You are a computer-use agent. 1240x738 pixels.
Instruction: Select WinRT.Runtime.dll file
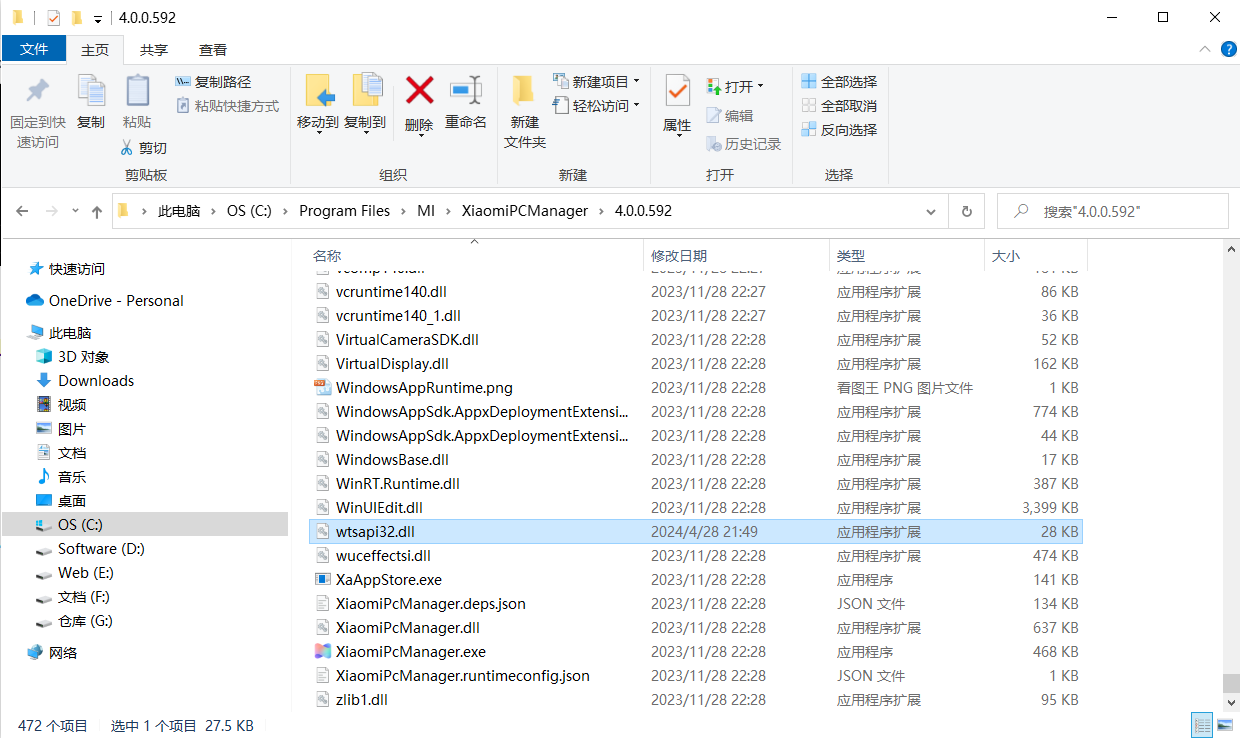coord(398,484)
